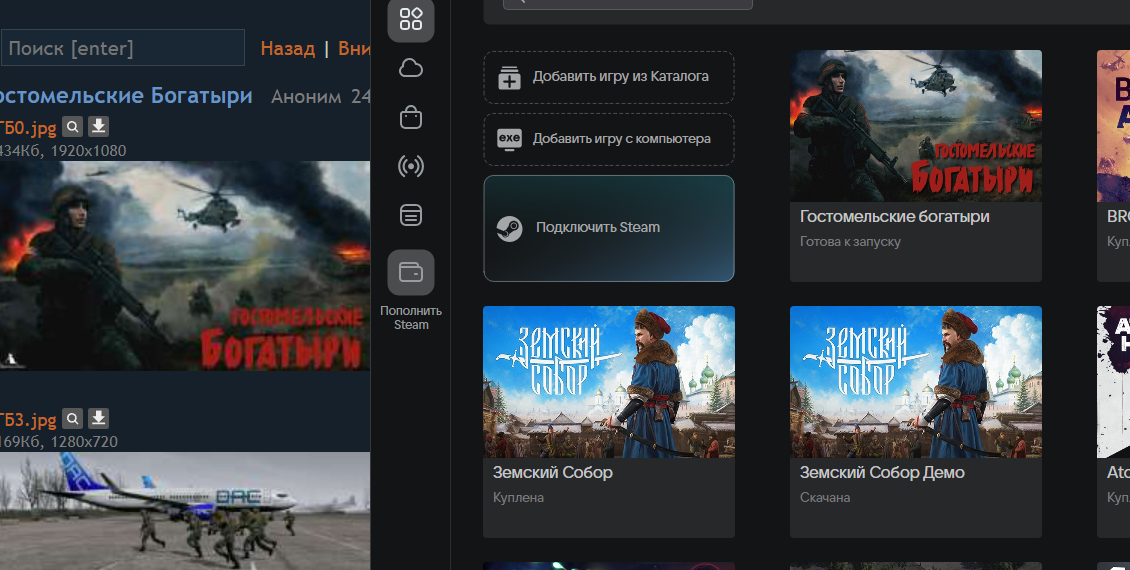Open Гостомельские богатыри game cover in launcher
This screenshot has height=570, width=1130.
pos(916,126)
